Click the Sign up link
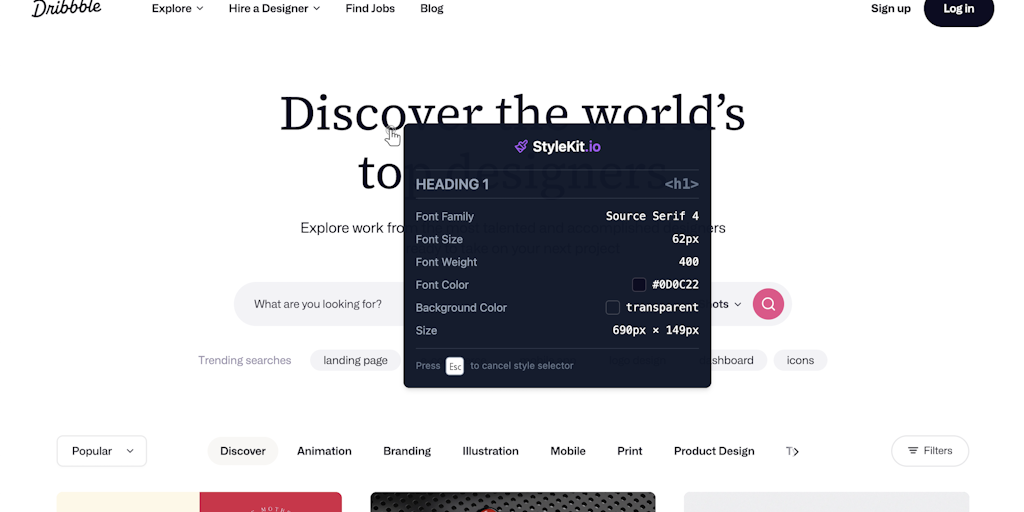1024x512 pixels. (x=891, y=8)
